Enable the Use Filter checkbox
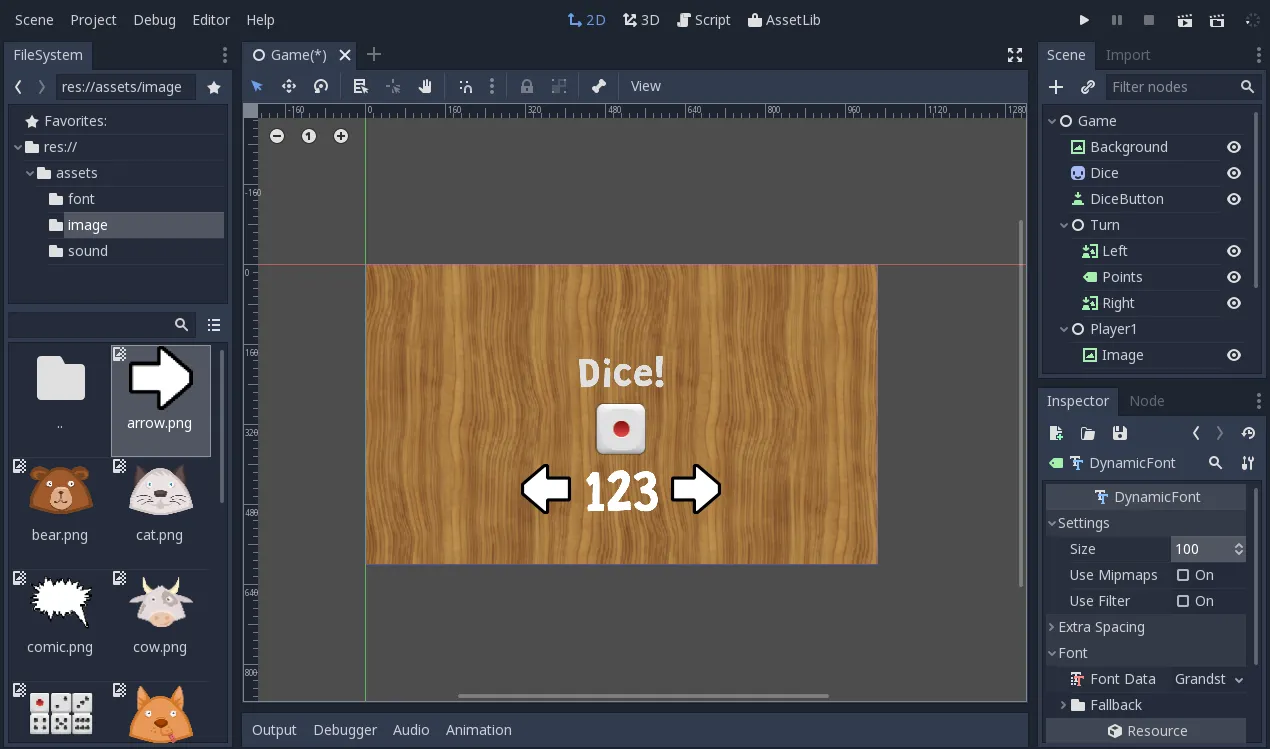 [1183, 601]
